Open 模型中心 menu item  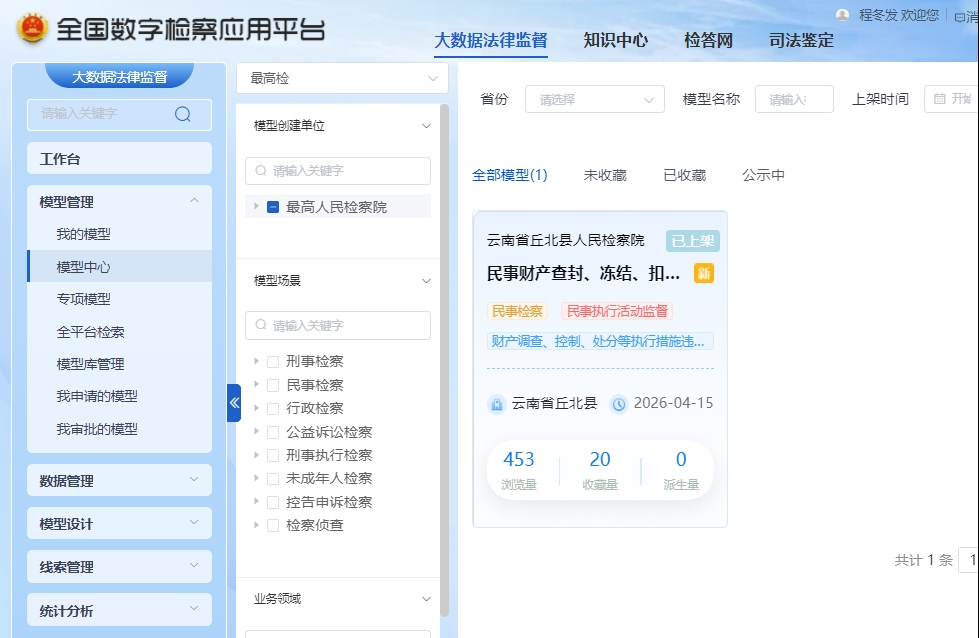tap(119, 267)
